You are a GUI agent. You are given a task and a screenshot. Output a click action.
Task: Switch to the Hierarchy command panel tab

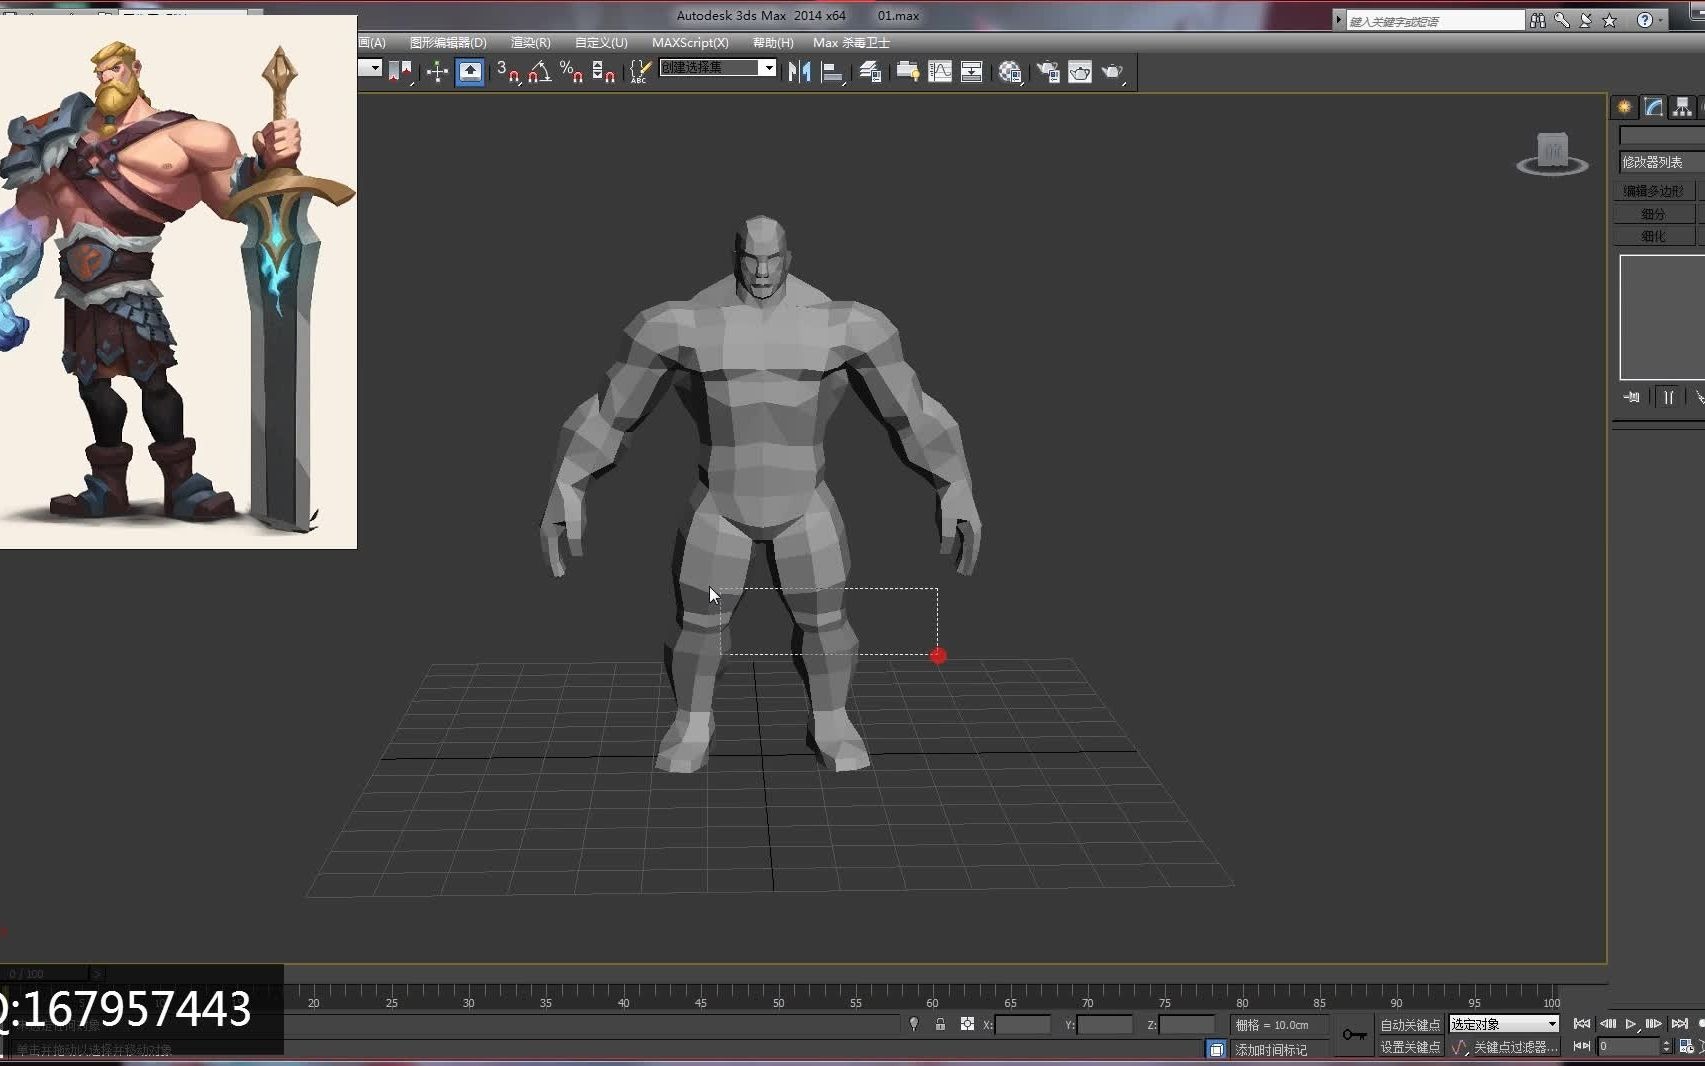tap(1682, 107)
